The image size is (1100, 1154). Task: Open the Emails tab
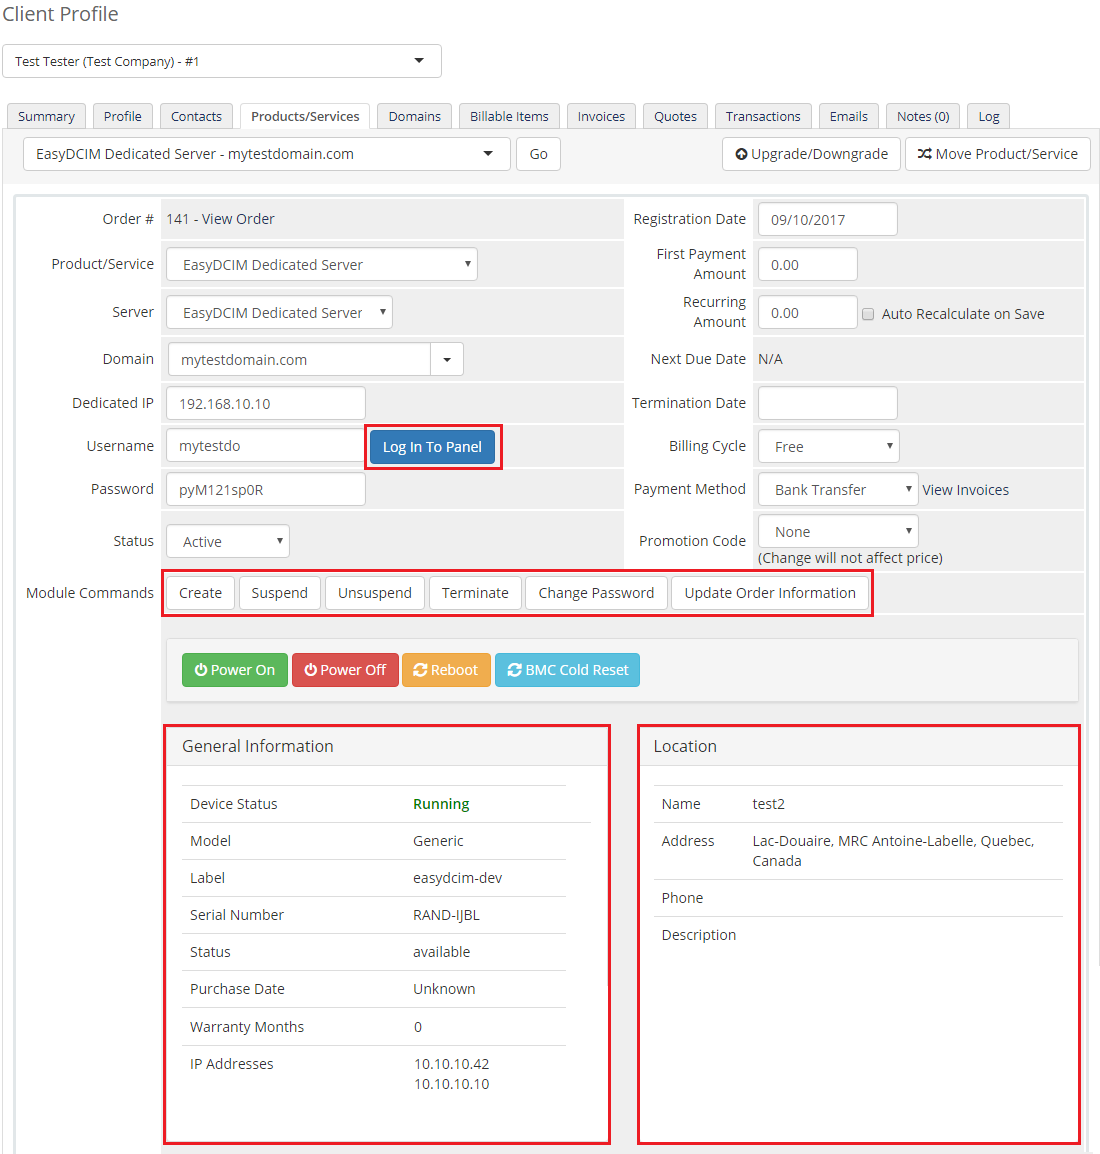click(x=848, y=116)
